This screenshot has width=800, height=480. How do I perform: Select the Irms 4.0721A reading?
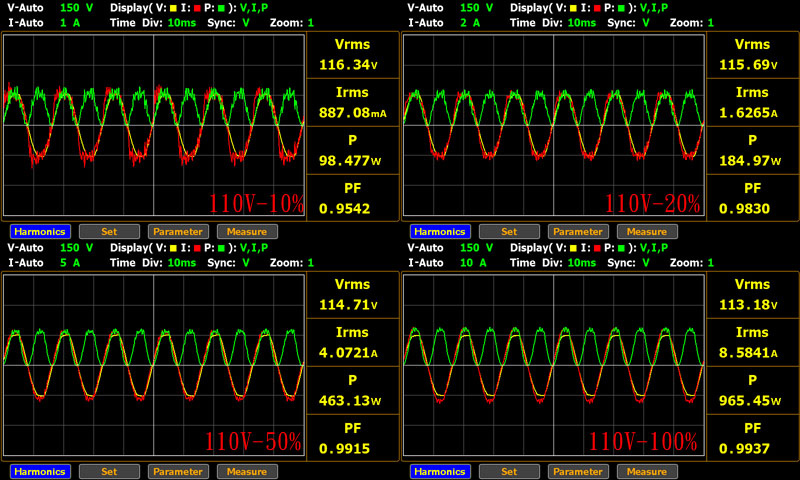(x=353, y=342)
